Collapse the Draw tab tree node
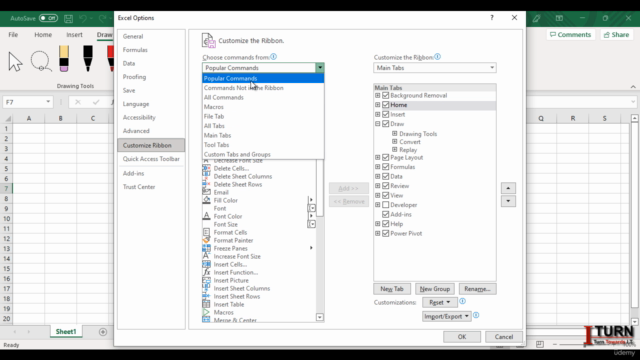 378,124
